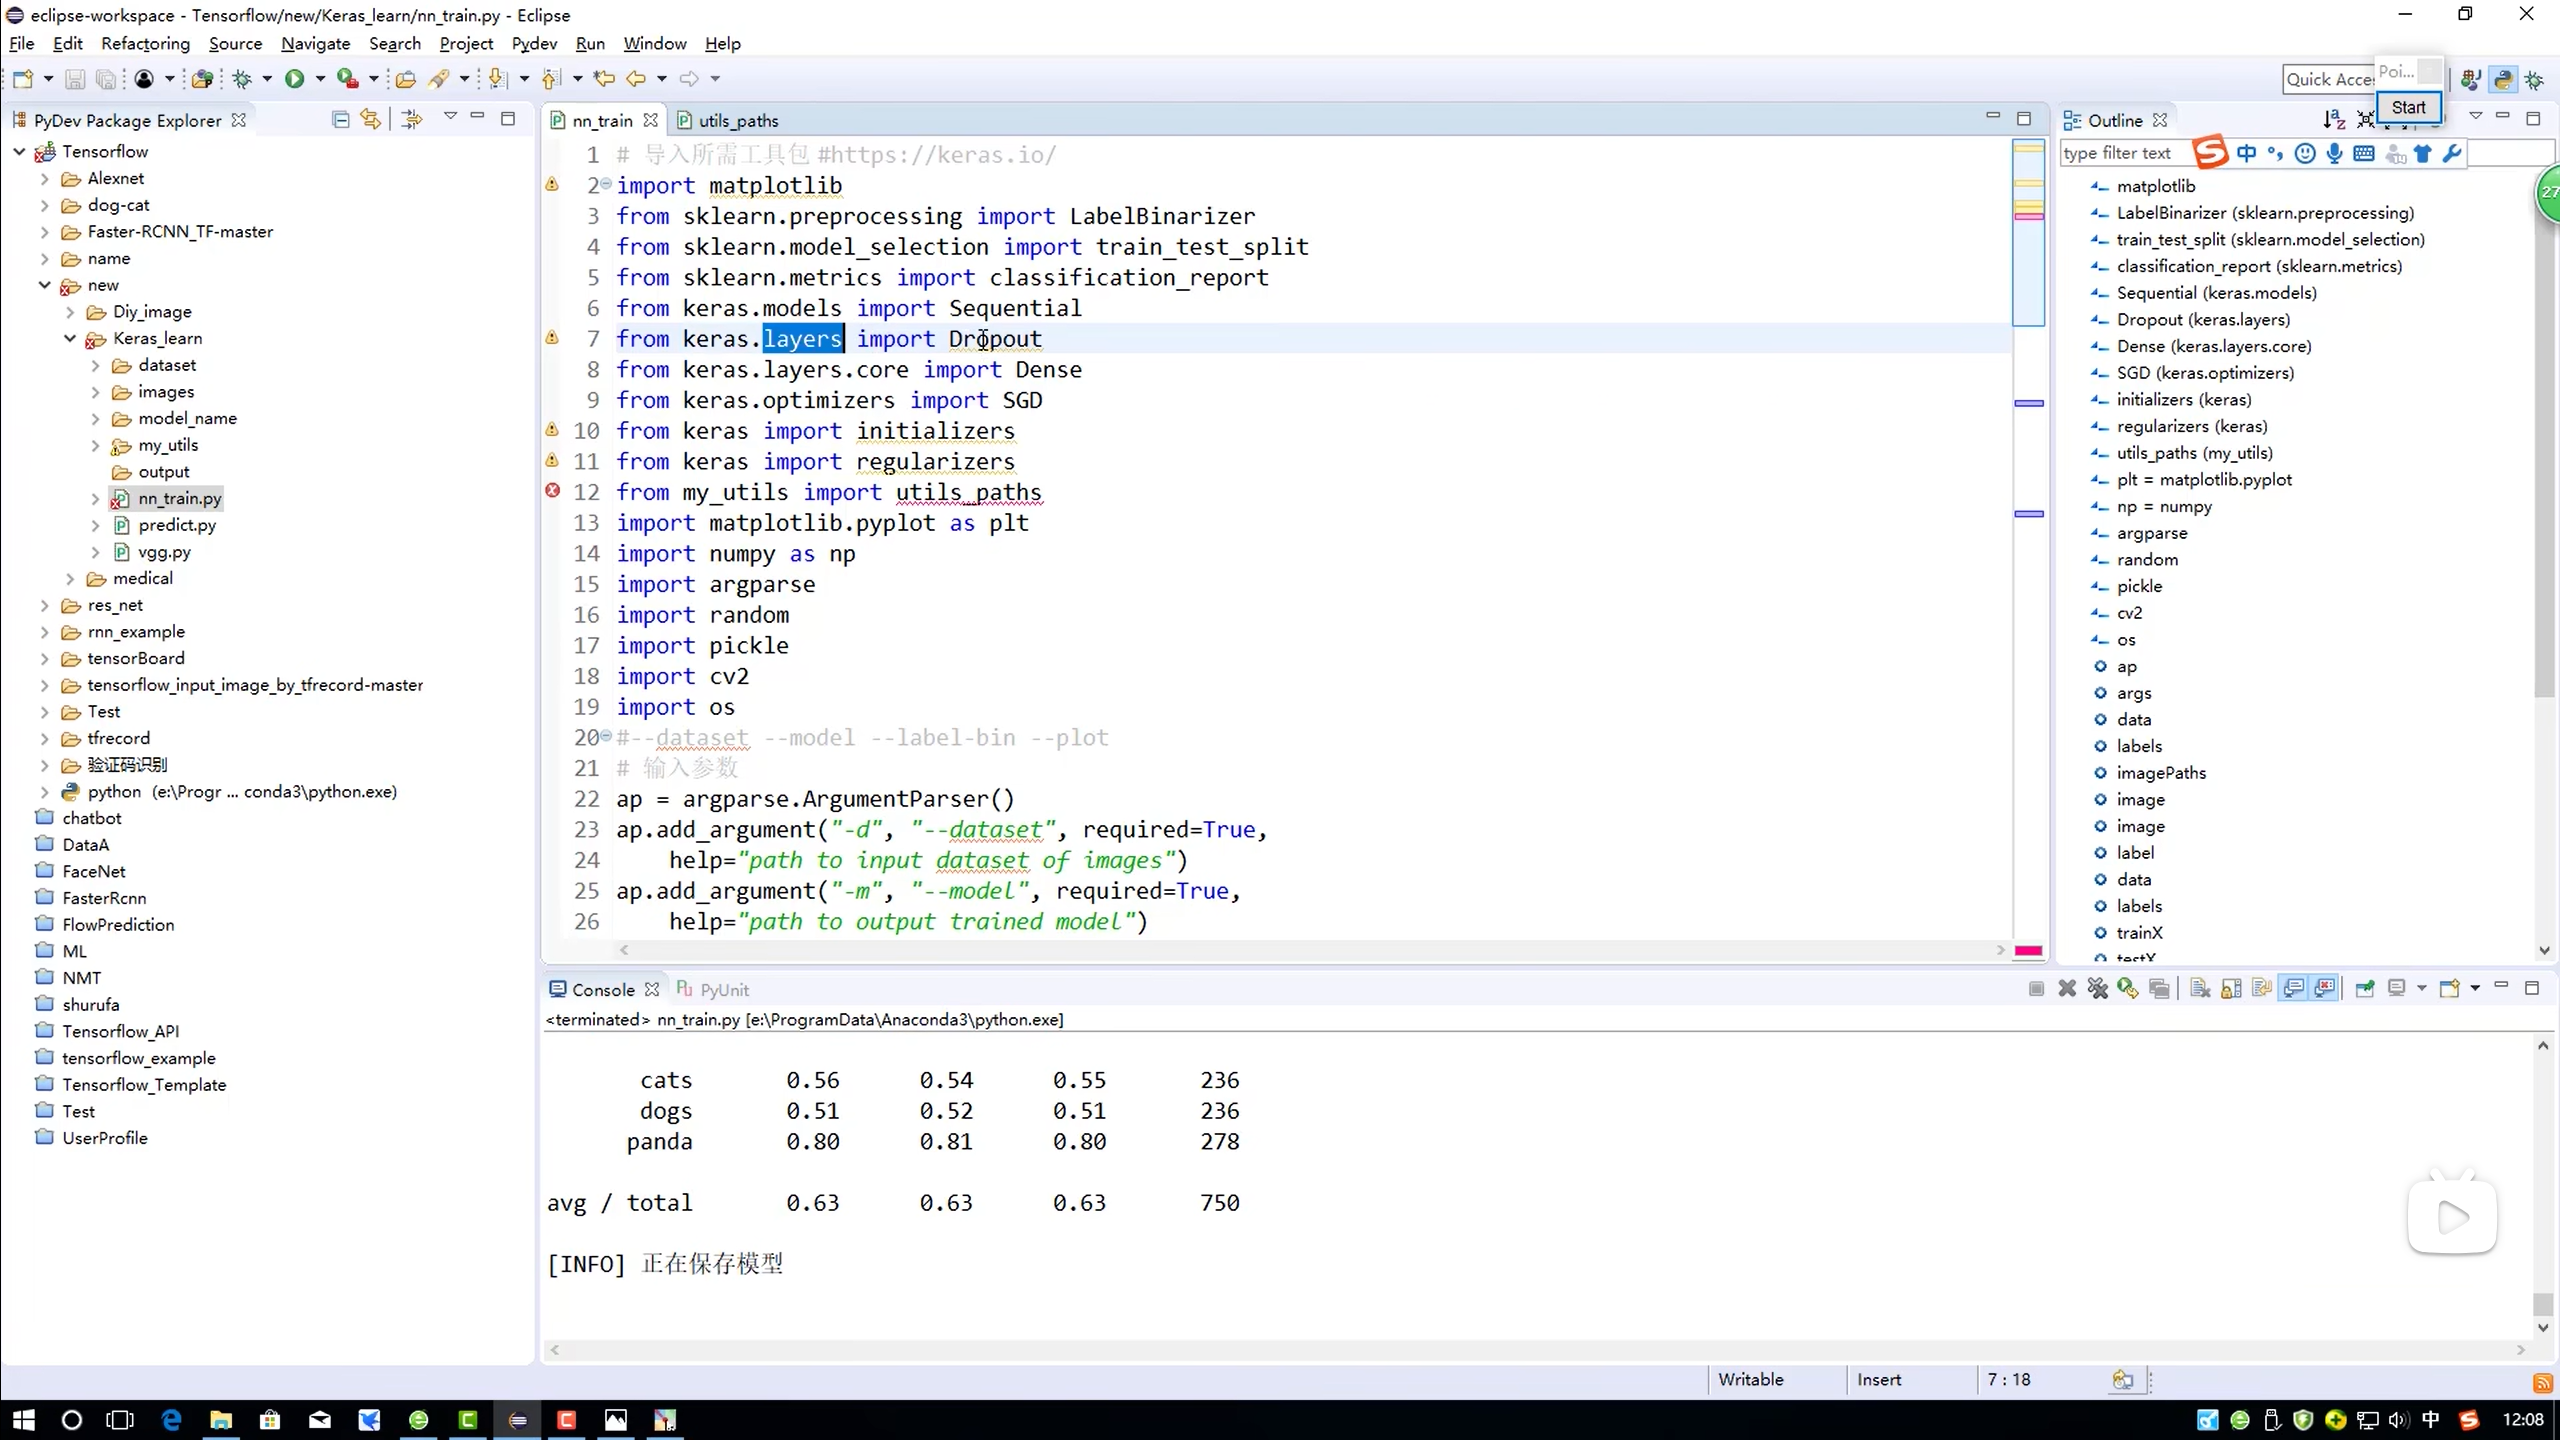2560x1440 pixels.
Task: Collapse the Keras_learn folder
Action: click(70, 338)
